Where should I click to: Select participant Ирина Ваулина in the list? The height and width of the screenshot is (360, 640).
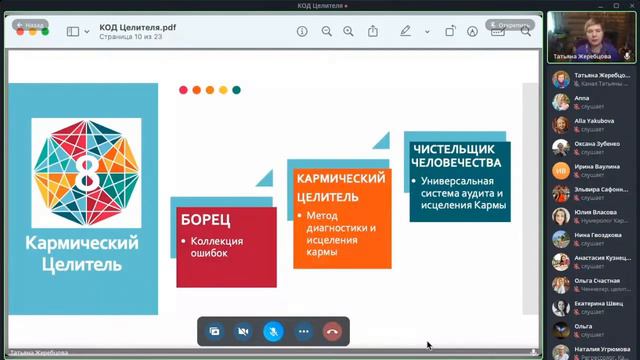pyautogui.click(x=591, y=171)
